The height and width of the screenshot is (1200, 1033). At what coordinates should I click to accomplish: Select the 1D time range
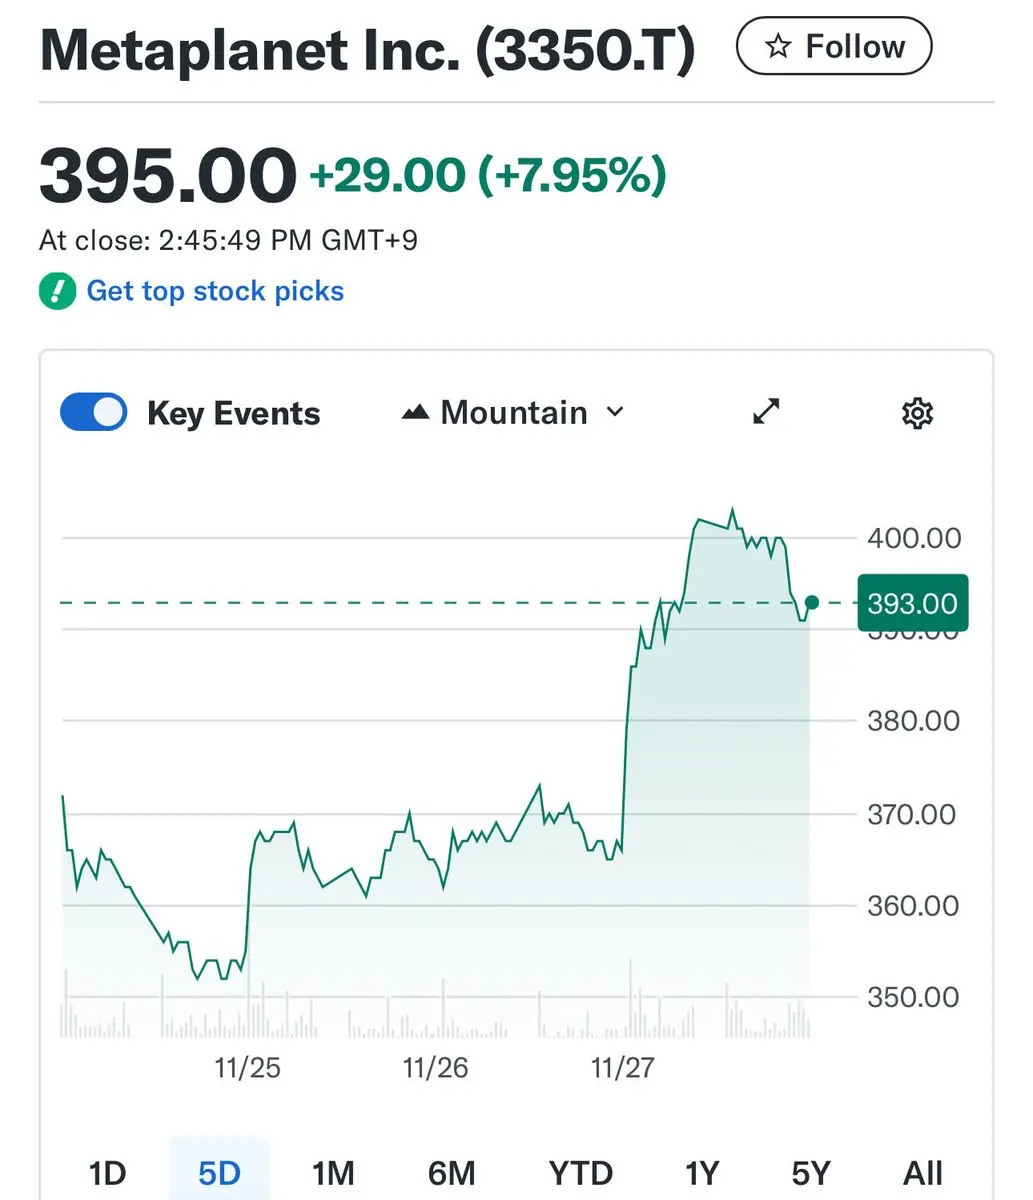click(107, 1172)
